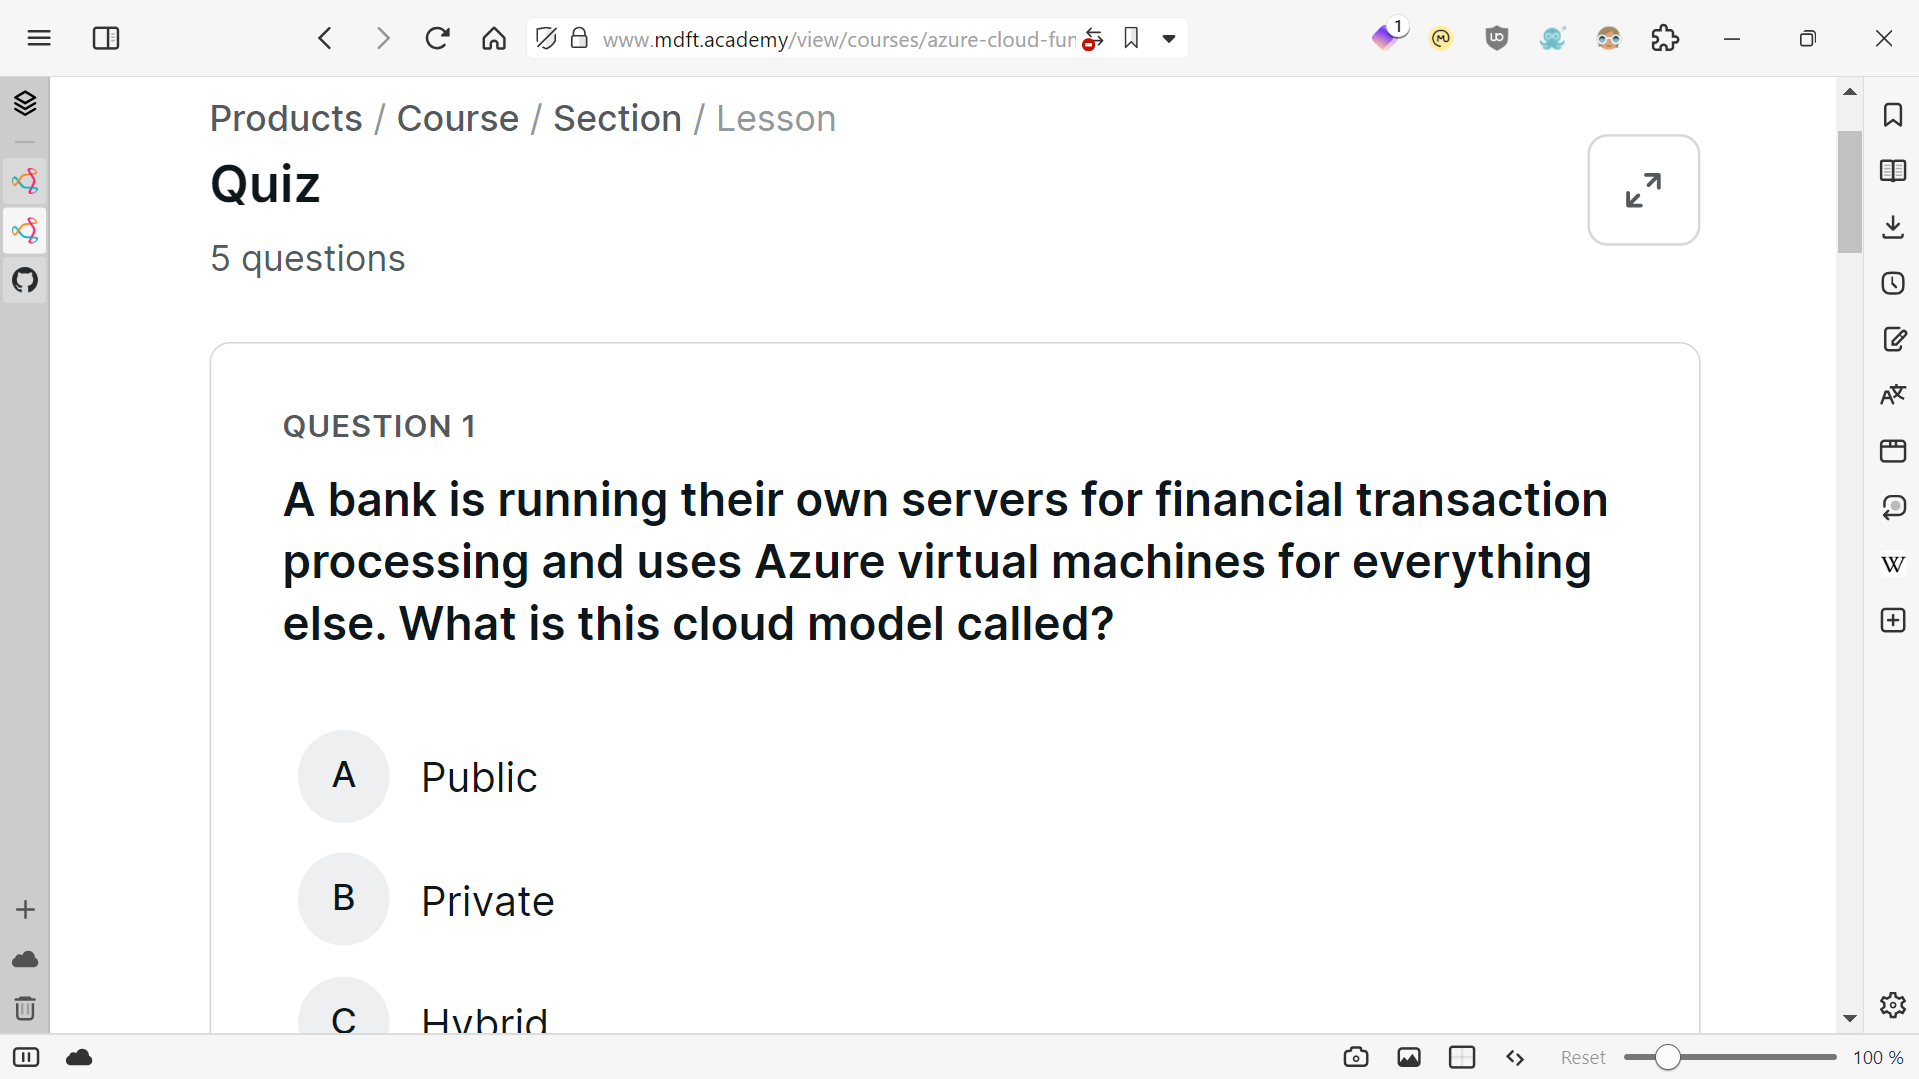Screen dimensions: 1919x1079
Task: Open the Notes editing panel
Action: click(1894, 339)
